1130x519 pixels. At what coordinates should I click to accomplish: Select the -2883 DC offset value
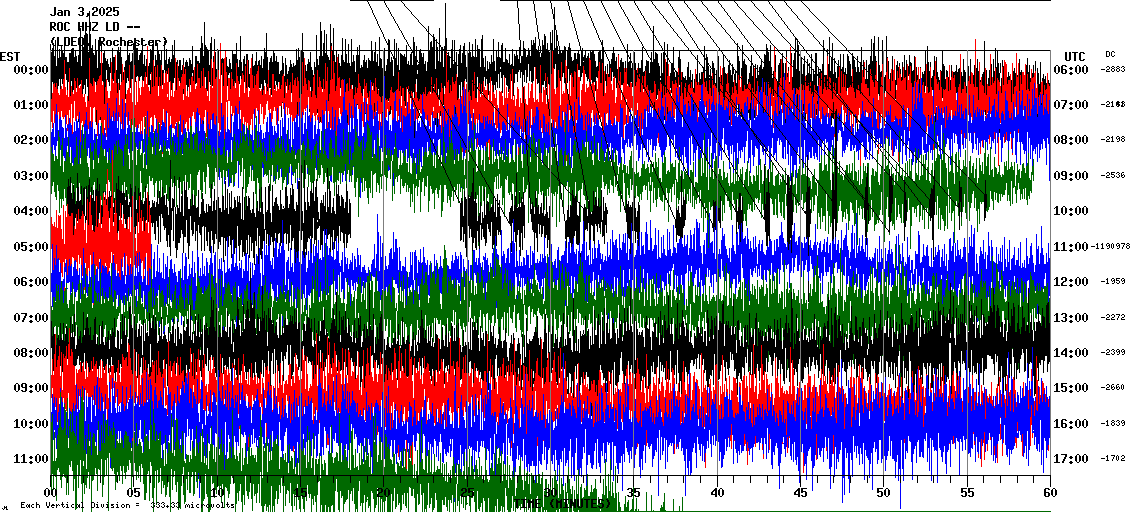(x=1113, y=70)
